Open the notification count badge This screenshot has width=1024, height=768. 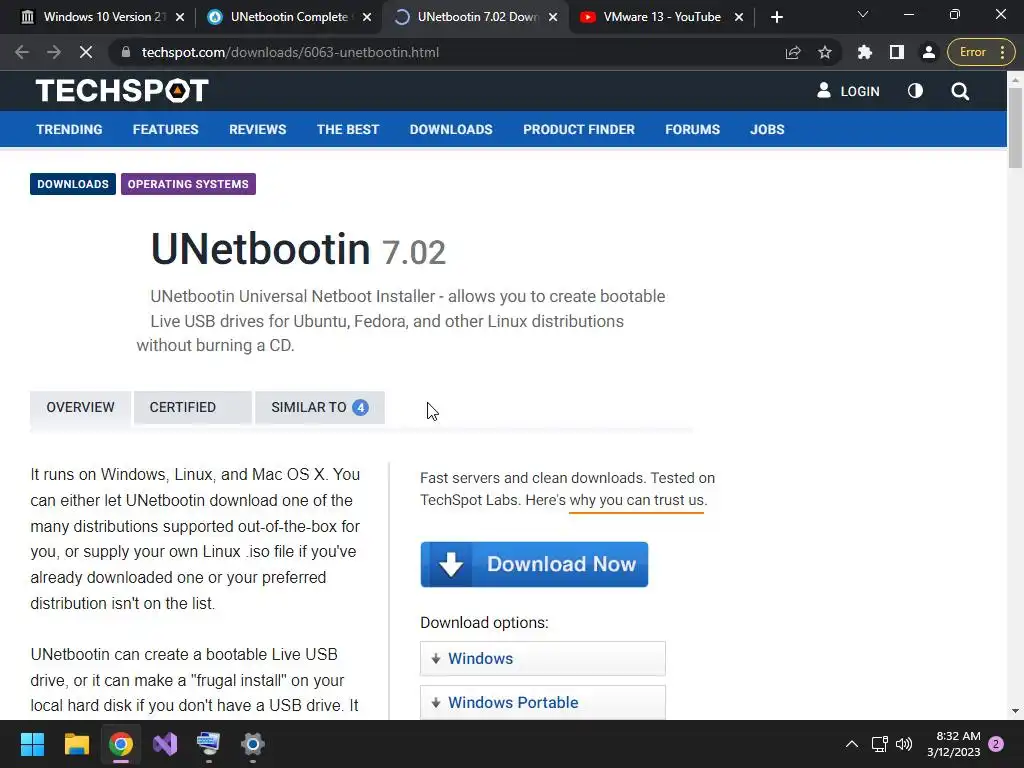pos(996,744)
